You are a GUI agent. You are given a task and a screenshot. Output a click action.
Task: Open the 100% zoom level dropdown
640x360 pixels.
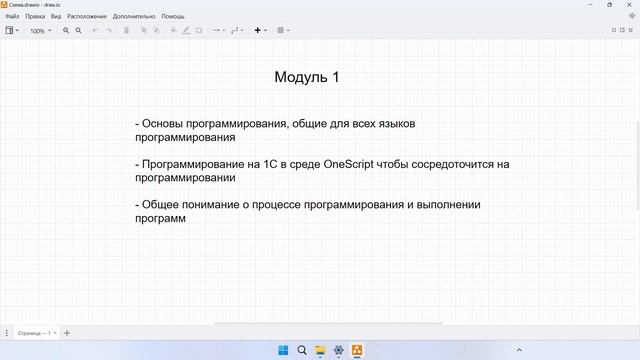41,31
